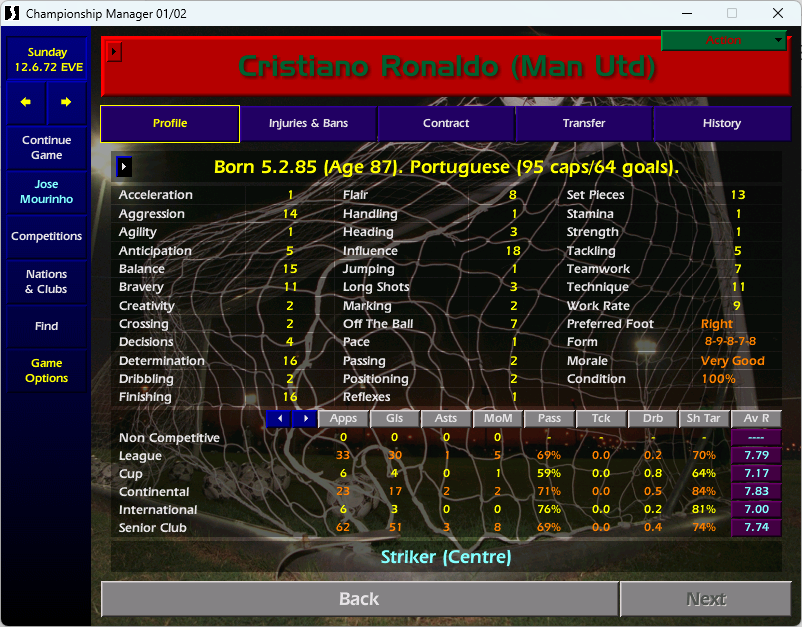This screenshot has height=627, width=802.
Task: Click the International average rating 7.00
Action: [756, 509]
